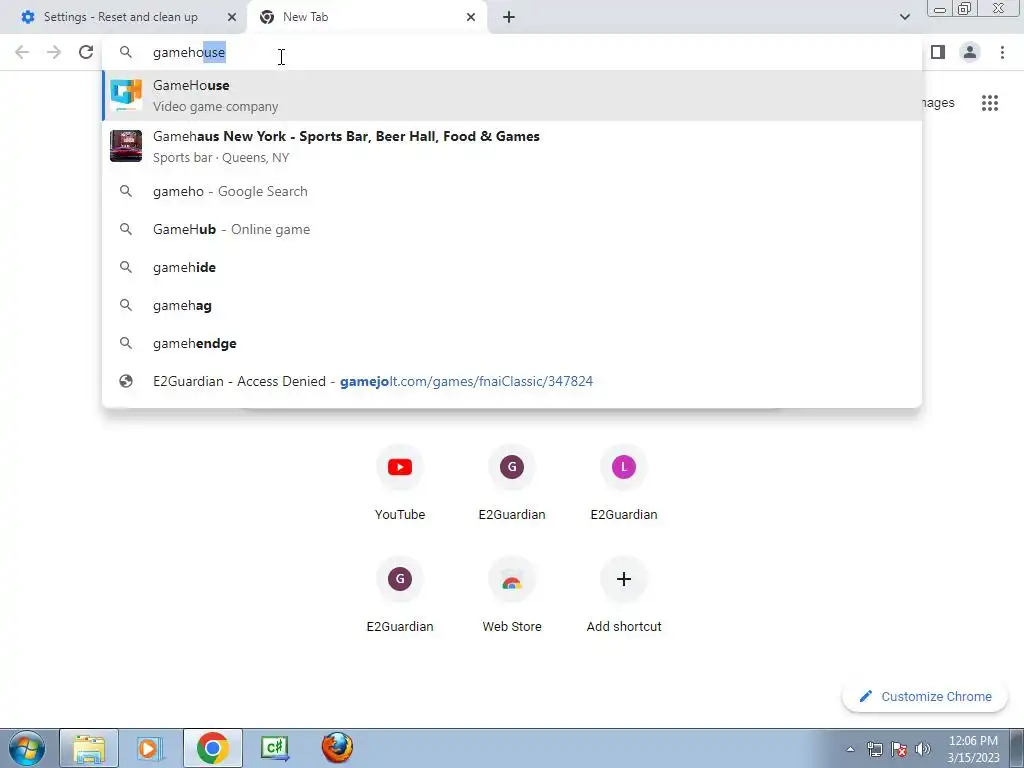Open the clock showing 12:06 PM
Image resolution: width=1024 pixels, height=768 pixels.
(x=973, y=749)
